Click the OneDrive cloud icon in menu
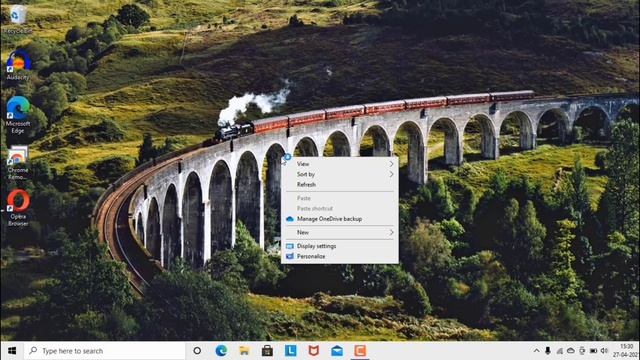Viewport: 640px width, 360px height. click(x=290, y=219)
